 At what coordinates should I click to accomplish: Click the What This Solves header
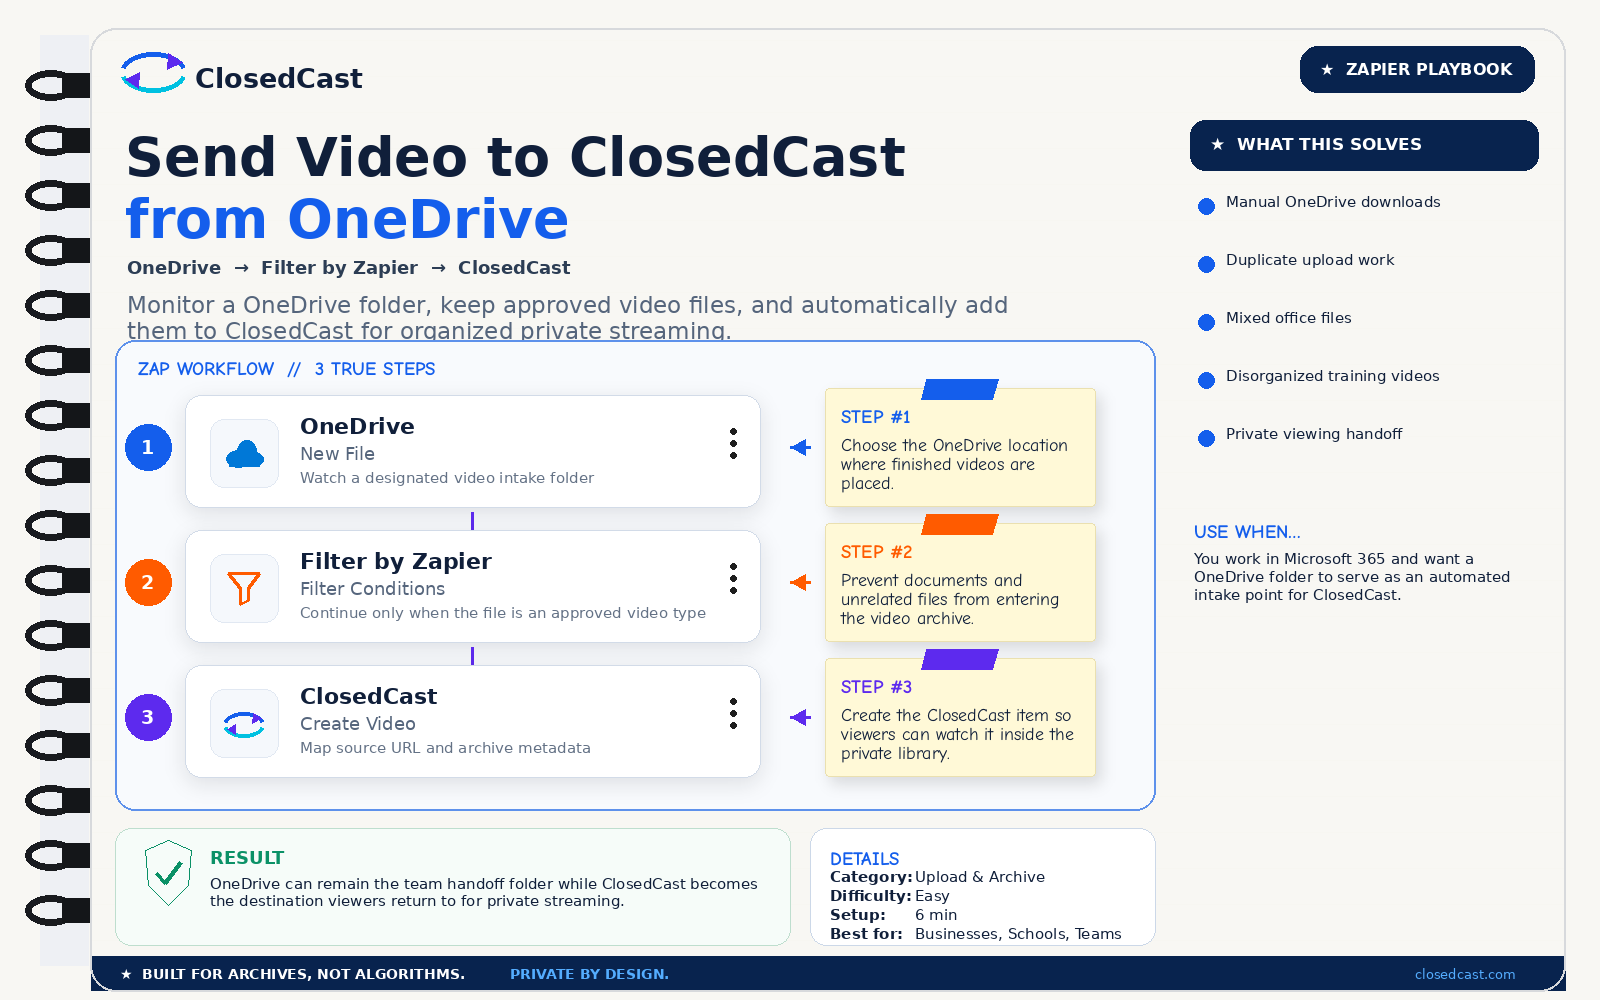1364,145
